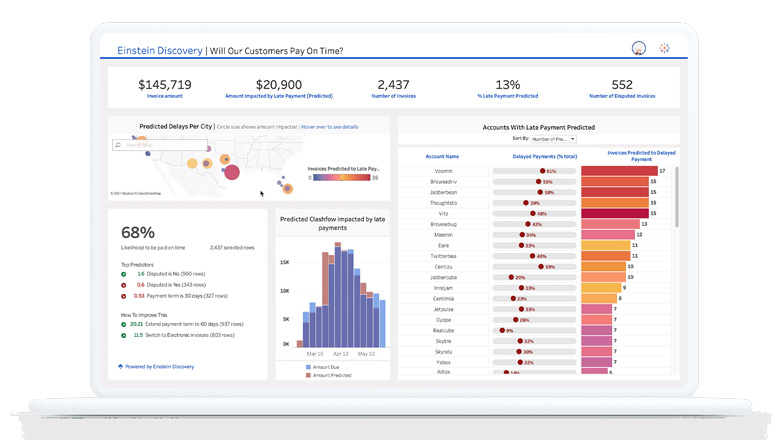Click the Amount Predicted legend swatch
Screen dimensions: 782x440
pyautogui.click(x=308, y=375)
